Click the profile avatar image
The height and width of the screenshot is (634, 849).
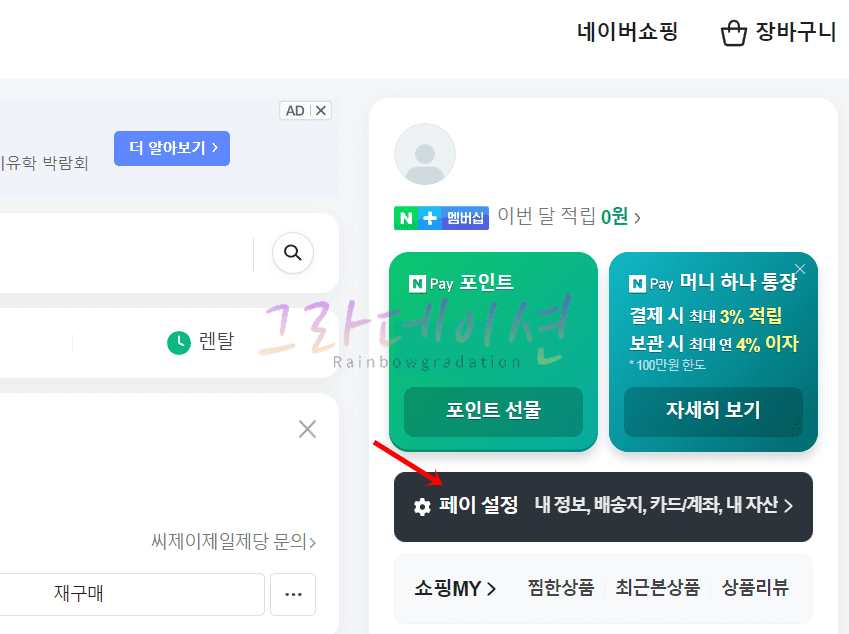point(424,154)
